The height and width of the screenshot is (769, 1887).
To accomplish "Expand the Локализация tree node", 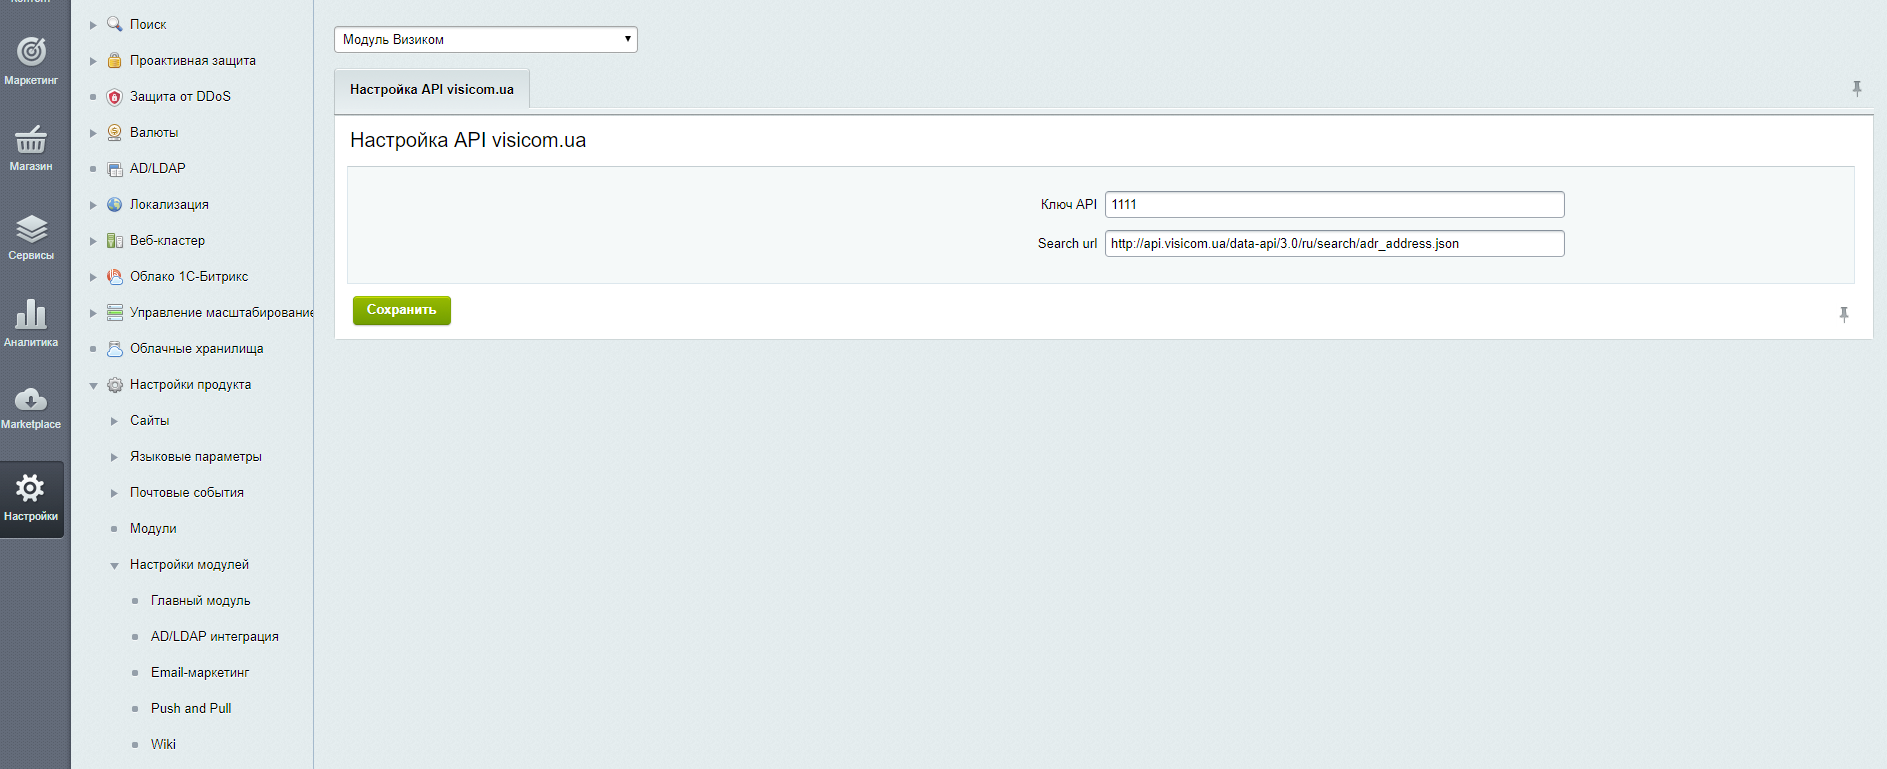I will tap(93, 205).
